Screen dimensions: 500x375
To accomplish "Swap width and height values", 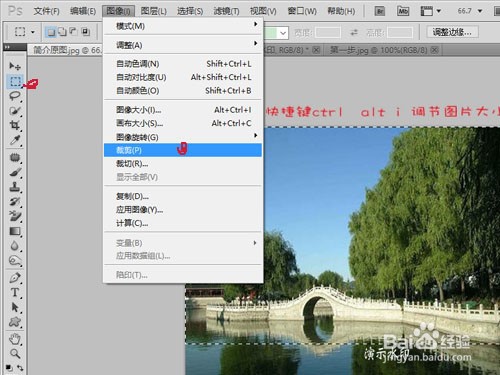I will tap(354, 32).
